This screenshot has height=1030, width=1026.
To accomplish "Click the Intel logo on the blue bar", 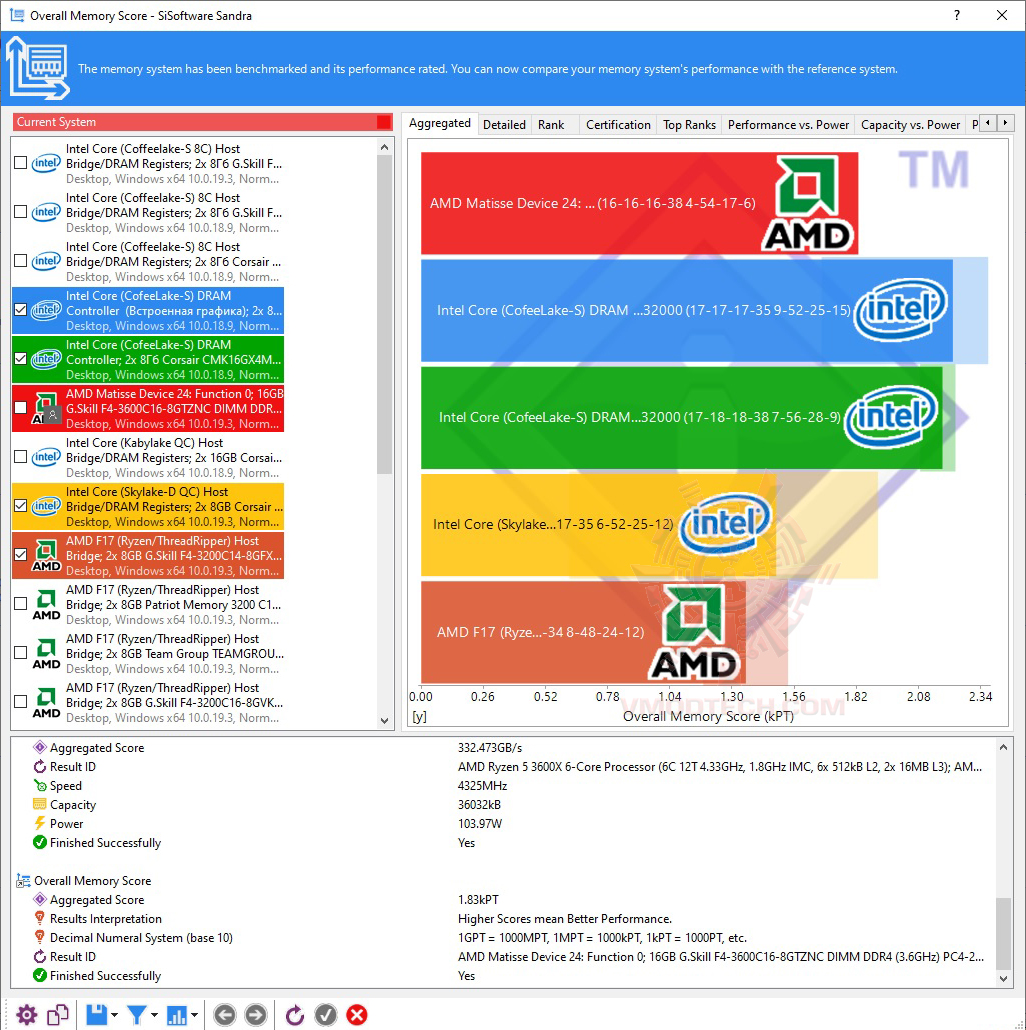I will [x=901, y=310].
